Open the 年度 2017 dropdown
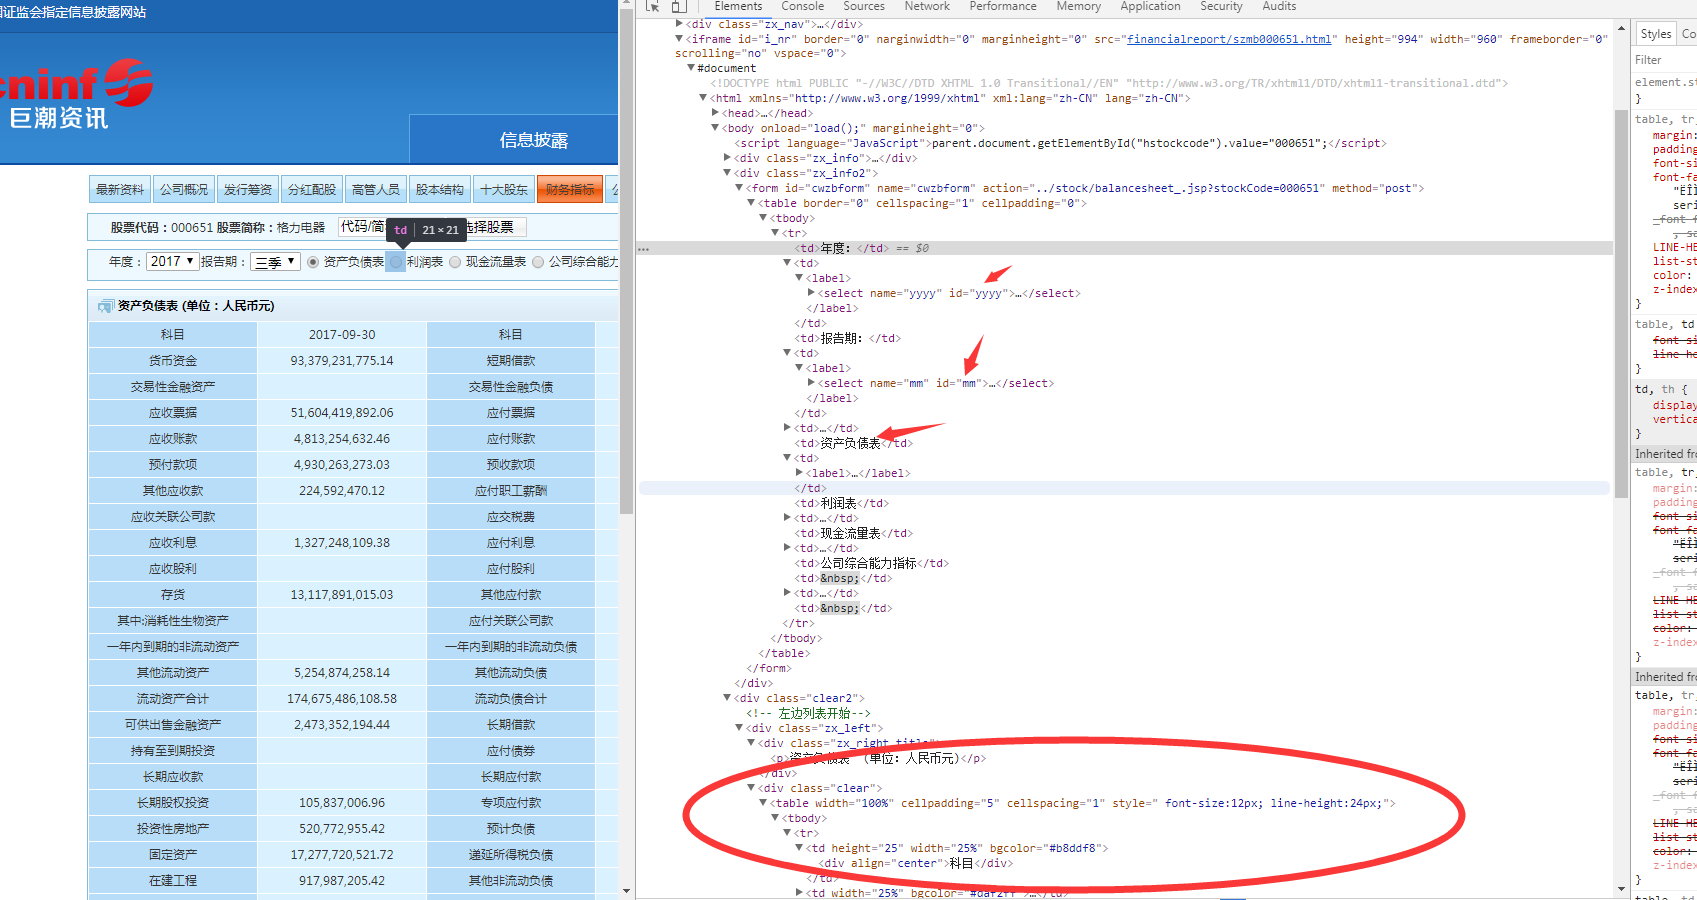The width and height of the screenshot is (1697, 900). pos(172,261)
